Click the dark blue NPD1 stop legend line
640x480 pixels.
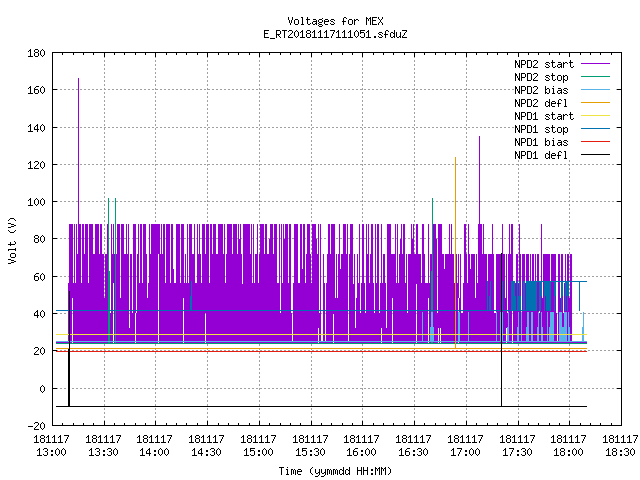pyautogui.click(x=595, y=129)
